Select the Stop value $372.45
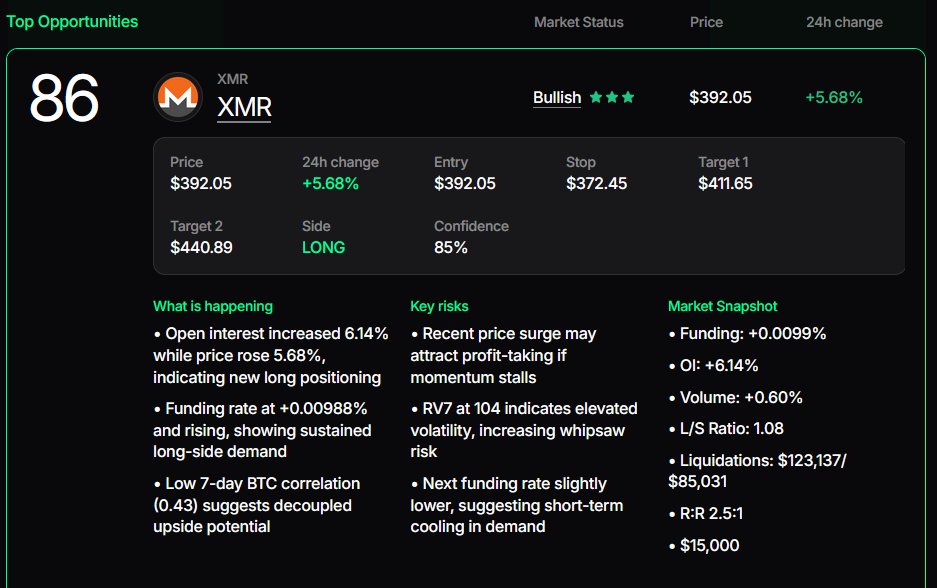The width and height of the screenshot is (937, 588). pyautogui.click(x=597, y=183)
